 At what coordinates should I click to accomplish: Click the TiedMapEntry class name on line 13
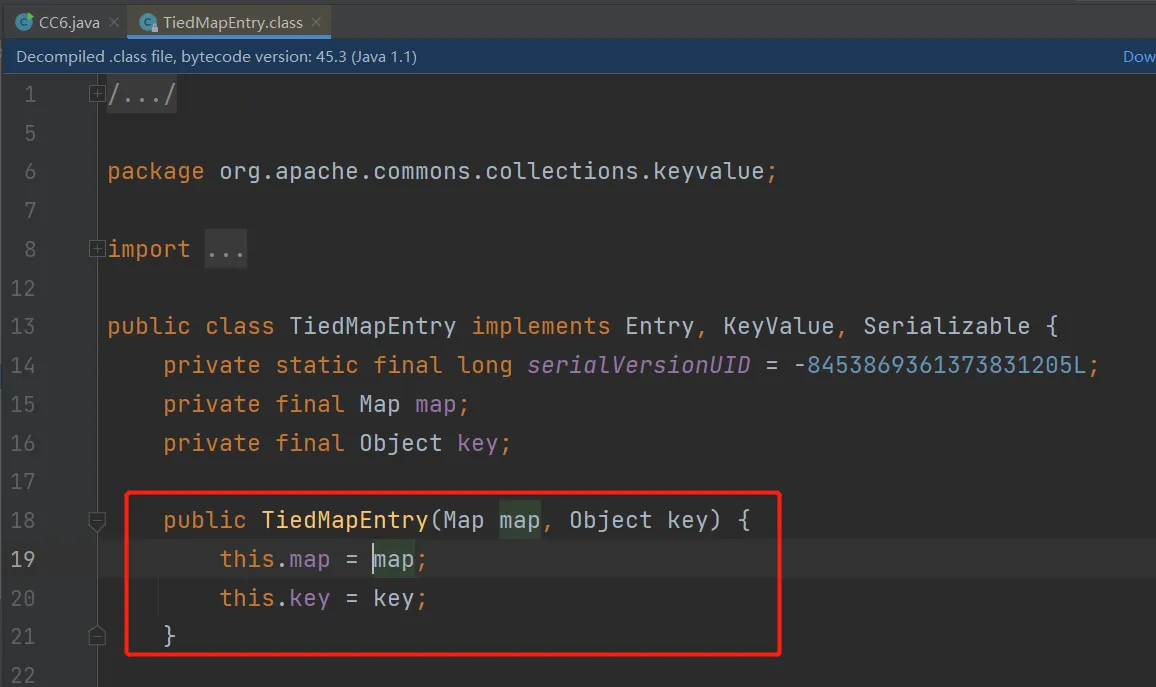coord(372,326)
